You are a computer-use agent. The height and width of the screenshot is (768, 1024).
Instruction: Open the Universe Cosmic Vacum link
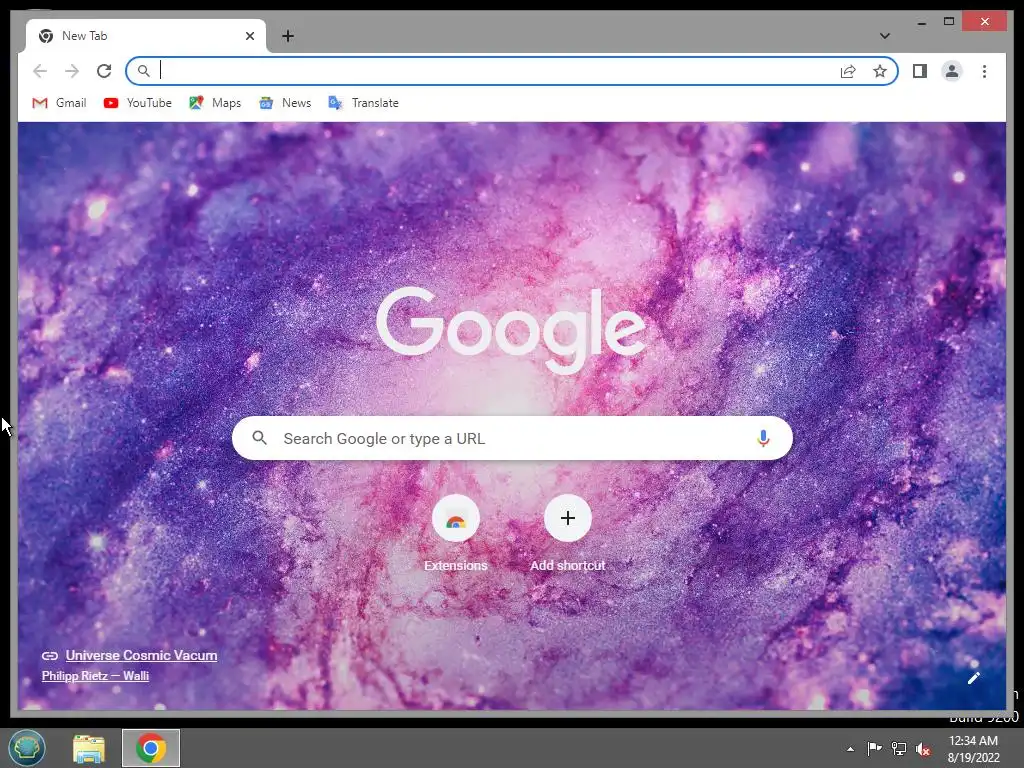pos(141,655)
